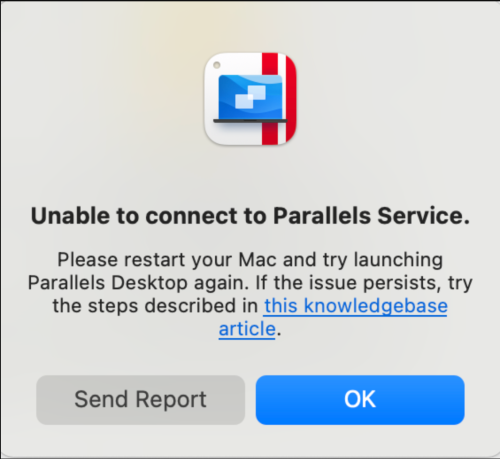Click the small dot in icon's top-left corner

pos(216,65)
